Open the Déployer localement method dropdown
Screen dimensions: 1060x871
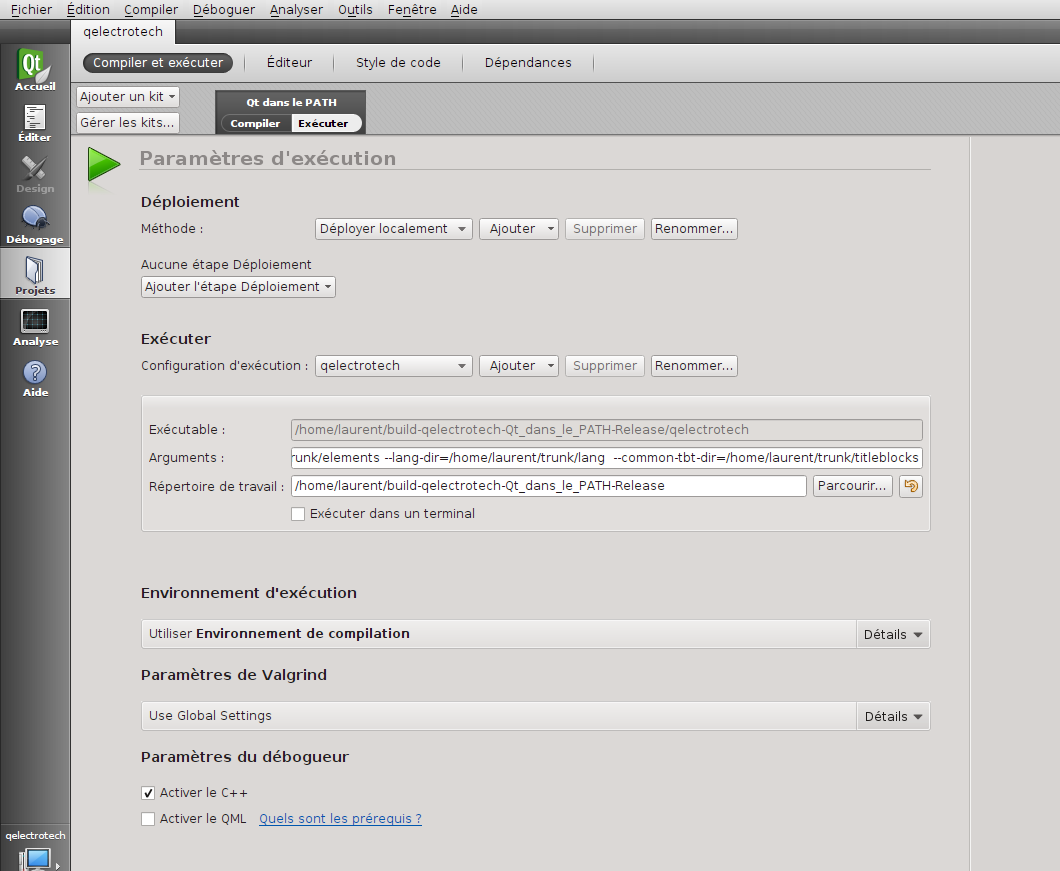(393, 229)
